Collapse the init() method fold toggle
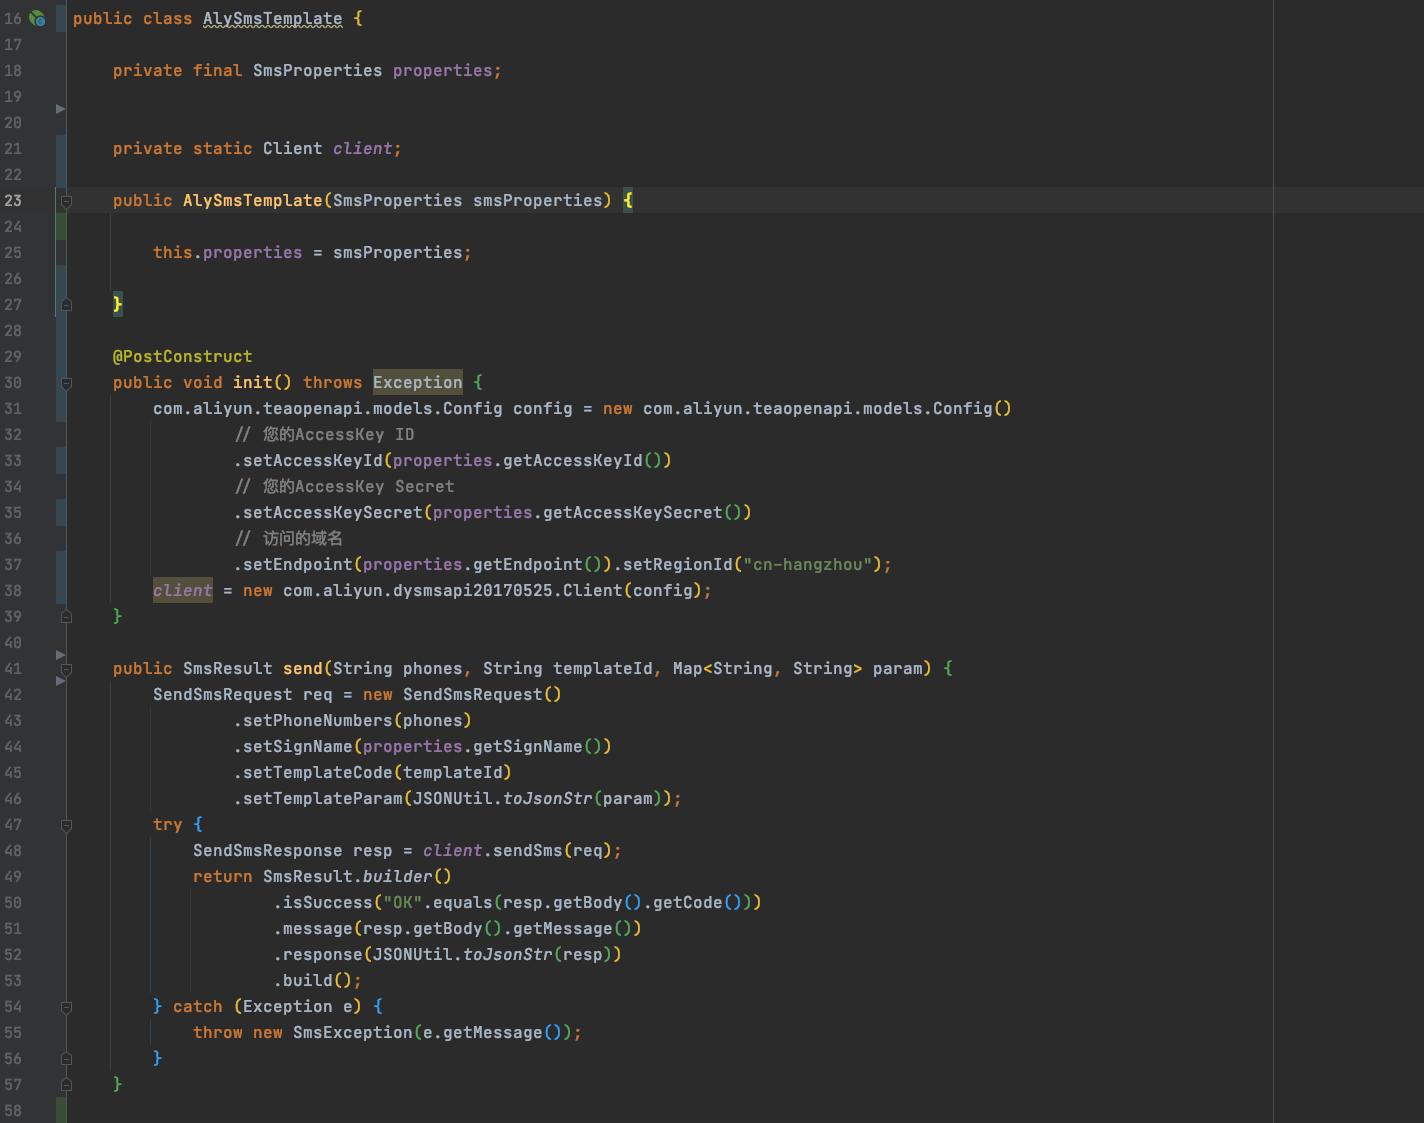 point(66,383)
